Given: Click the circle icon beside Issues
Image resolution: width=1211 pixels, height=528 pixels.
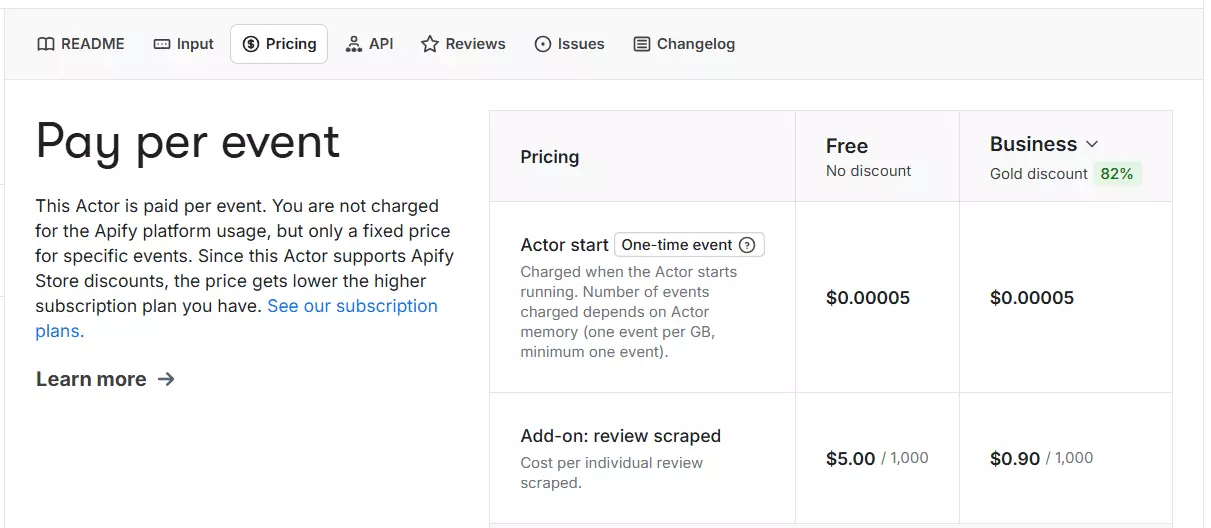Looking at the screenshot, I should click(x=543, y=44).
